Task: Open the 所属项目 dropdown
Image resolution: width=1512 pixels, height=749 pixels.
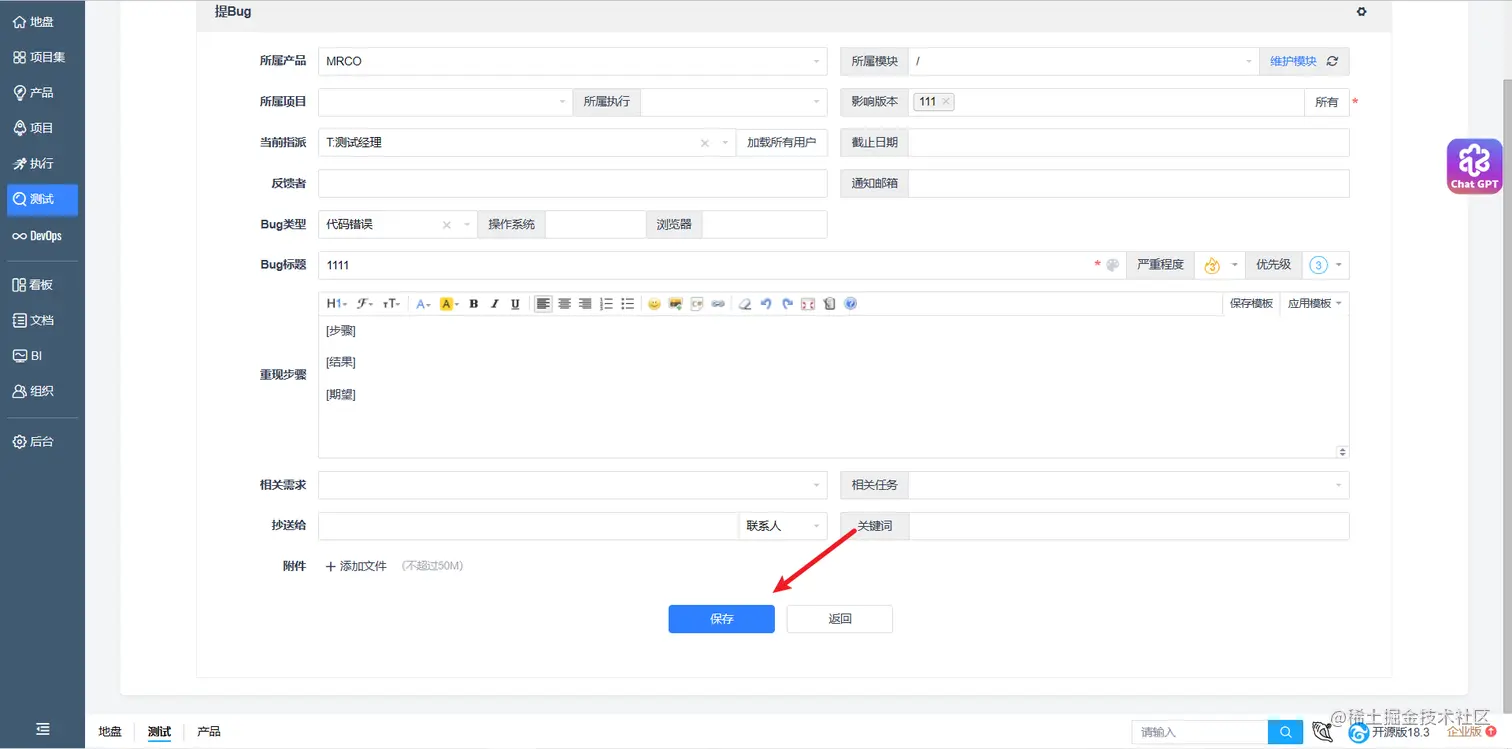Action: pos(445,101)
